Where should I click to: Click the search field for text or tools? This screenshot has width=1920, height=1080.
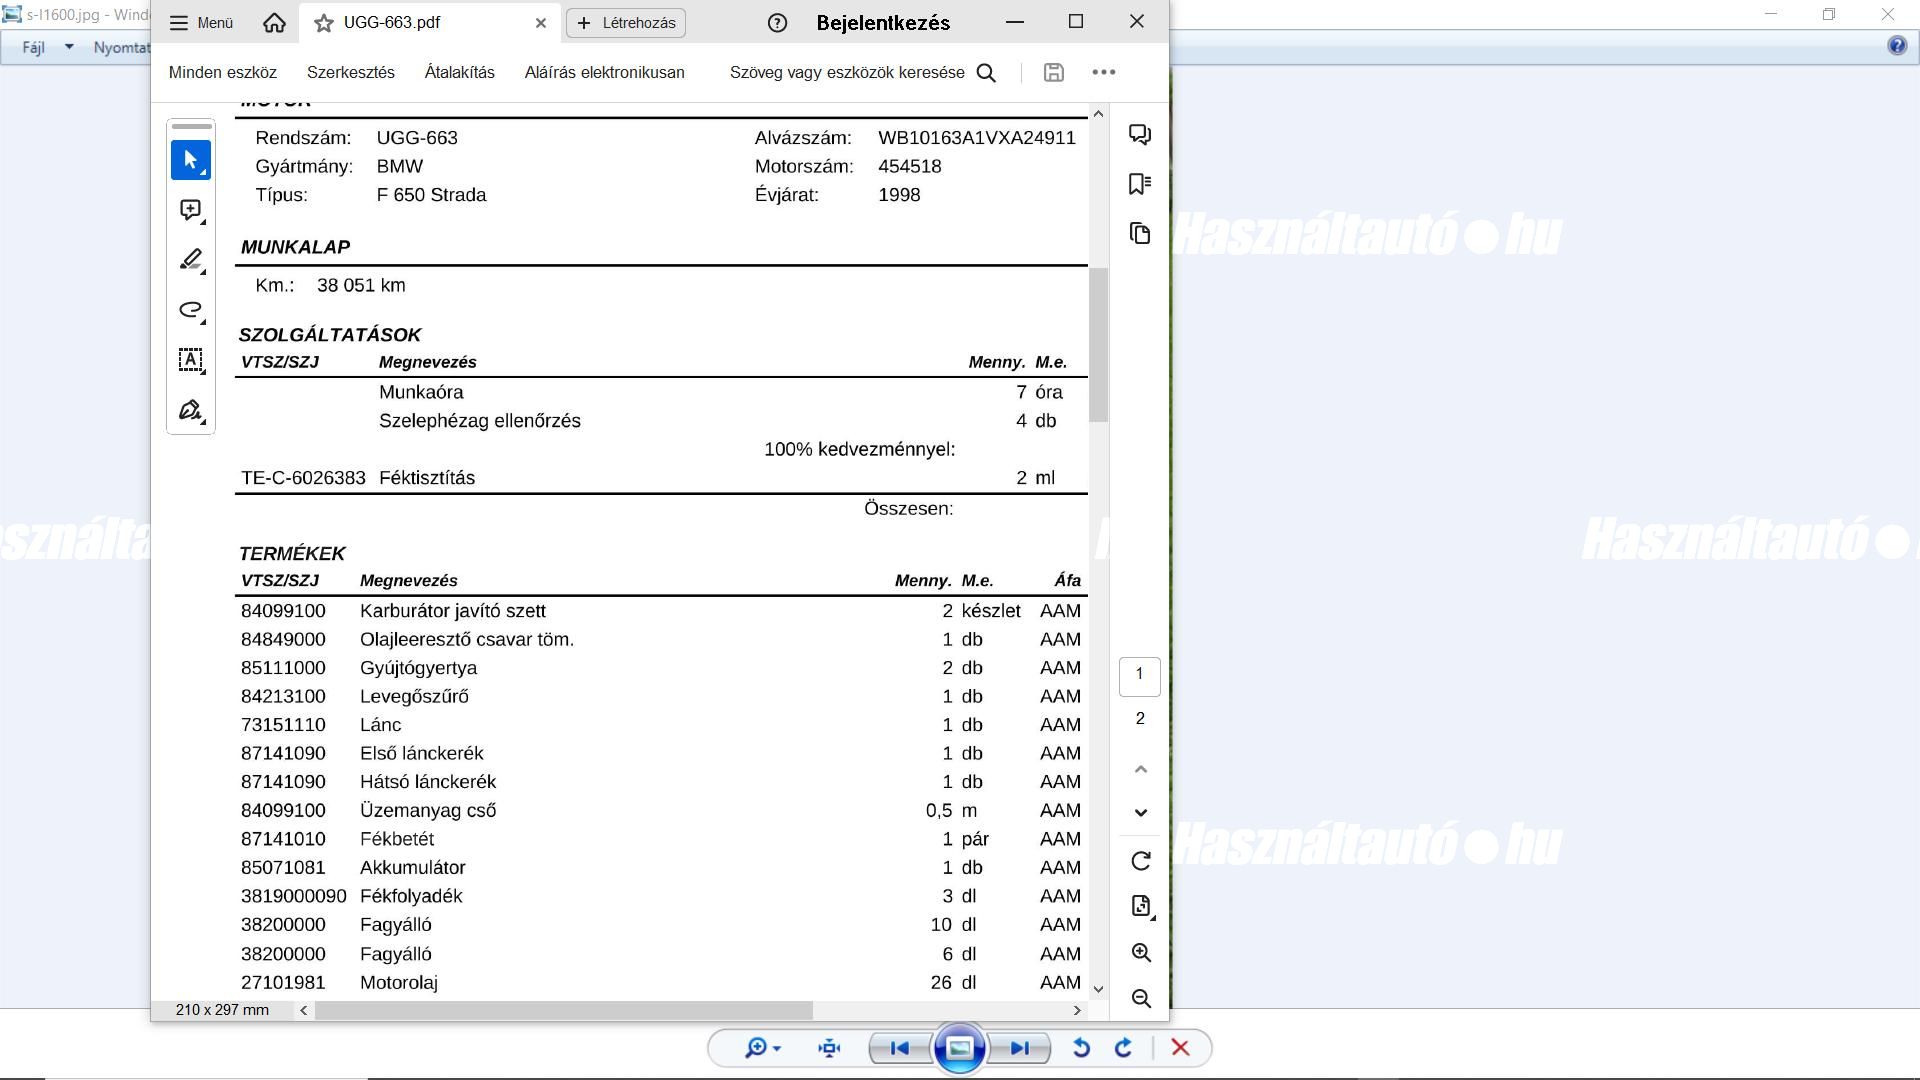tap(847, 72)
